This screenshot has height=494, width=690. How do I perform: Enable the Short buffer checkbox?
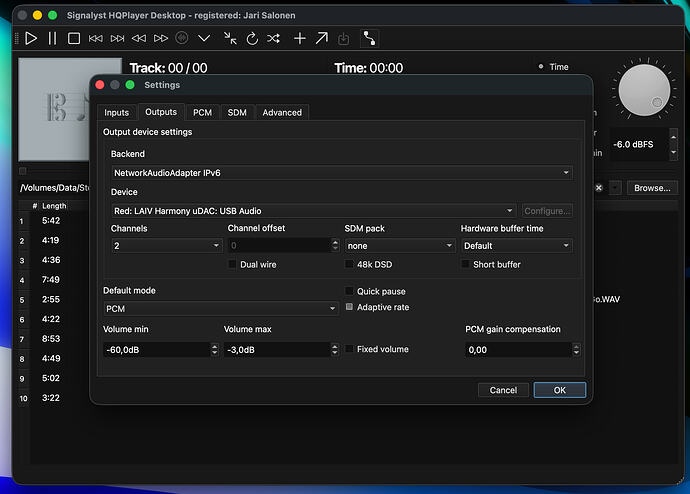(465, 264)
